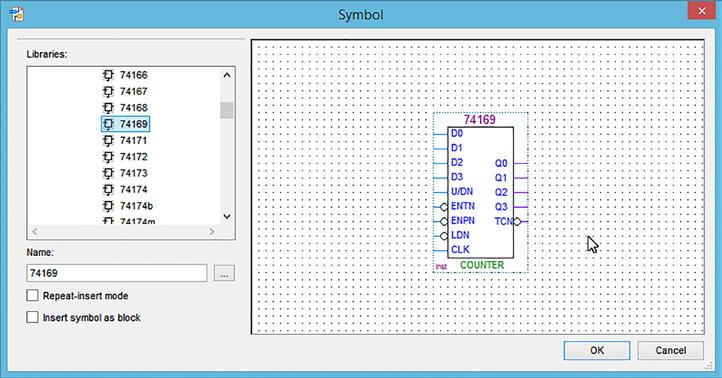Viewport: 722px width, 378px height.
Task: Select 74174 in the libraries tree
Action: 134,190
